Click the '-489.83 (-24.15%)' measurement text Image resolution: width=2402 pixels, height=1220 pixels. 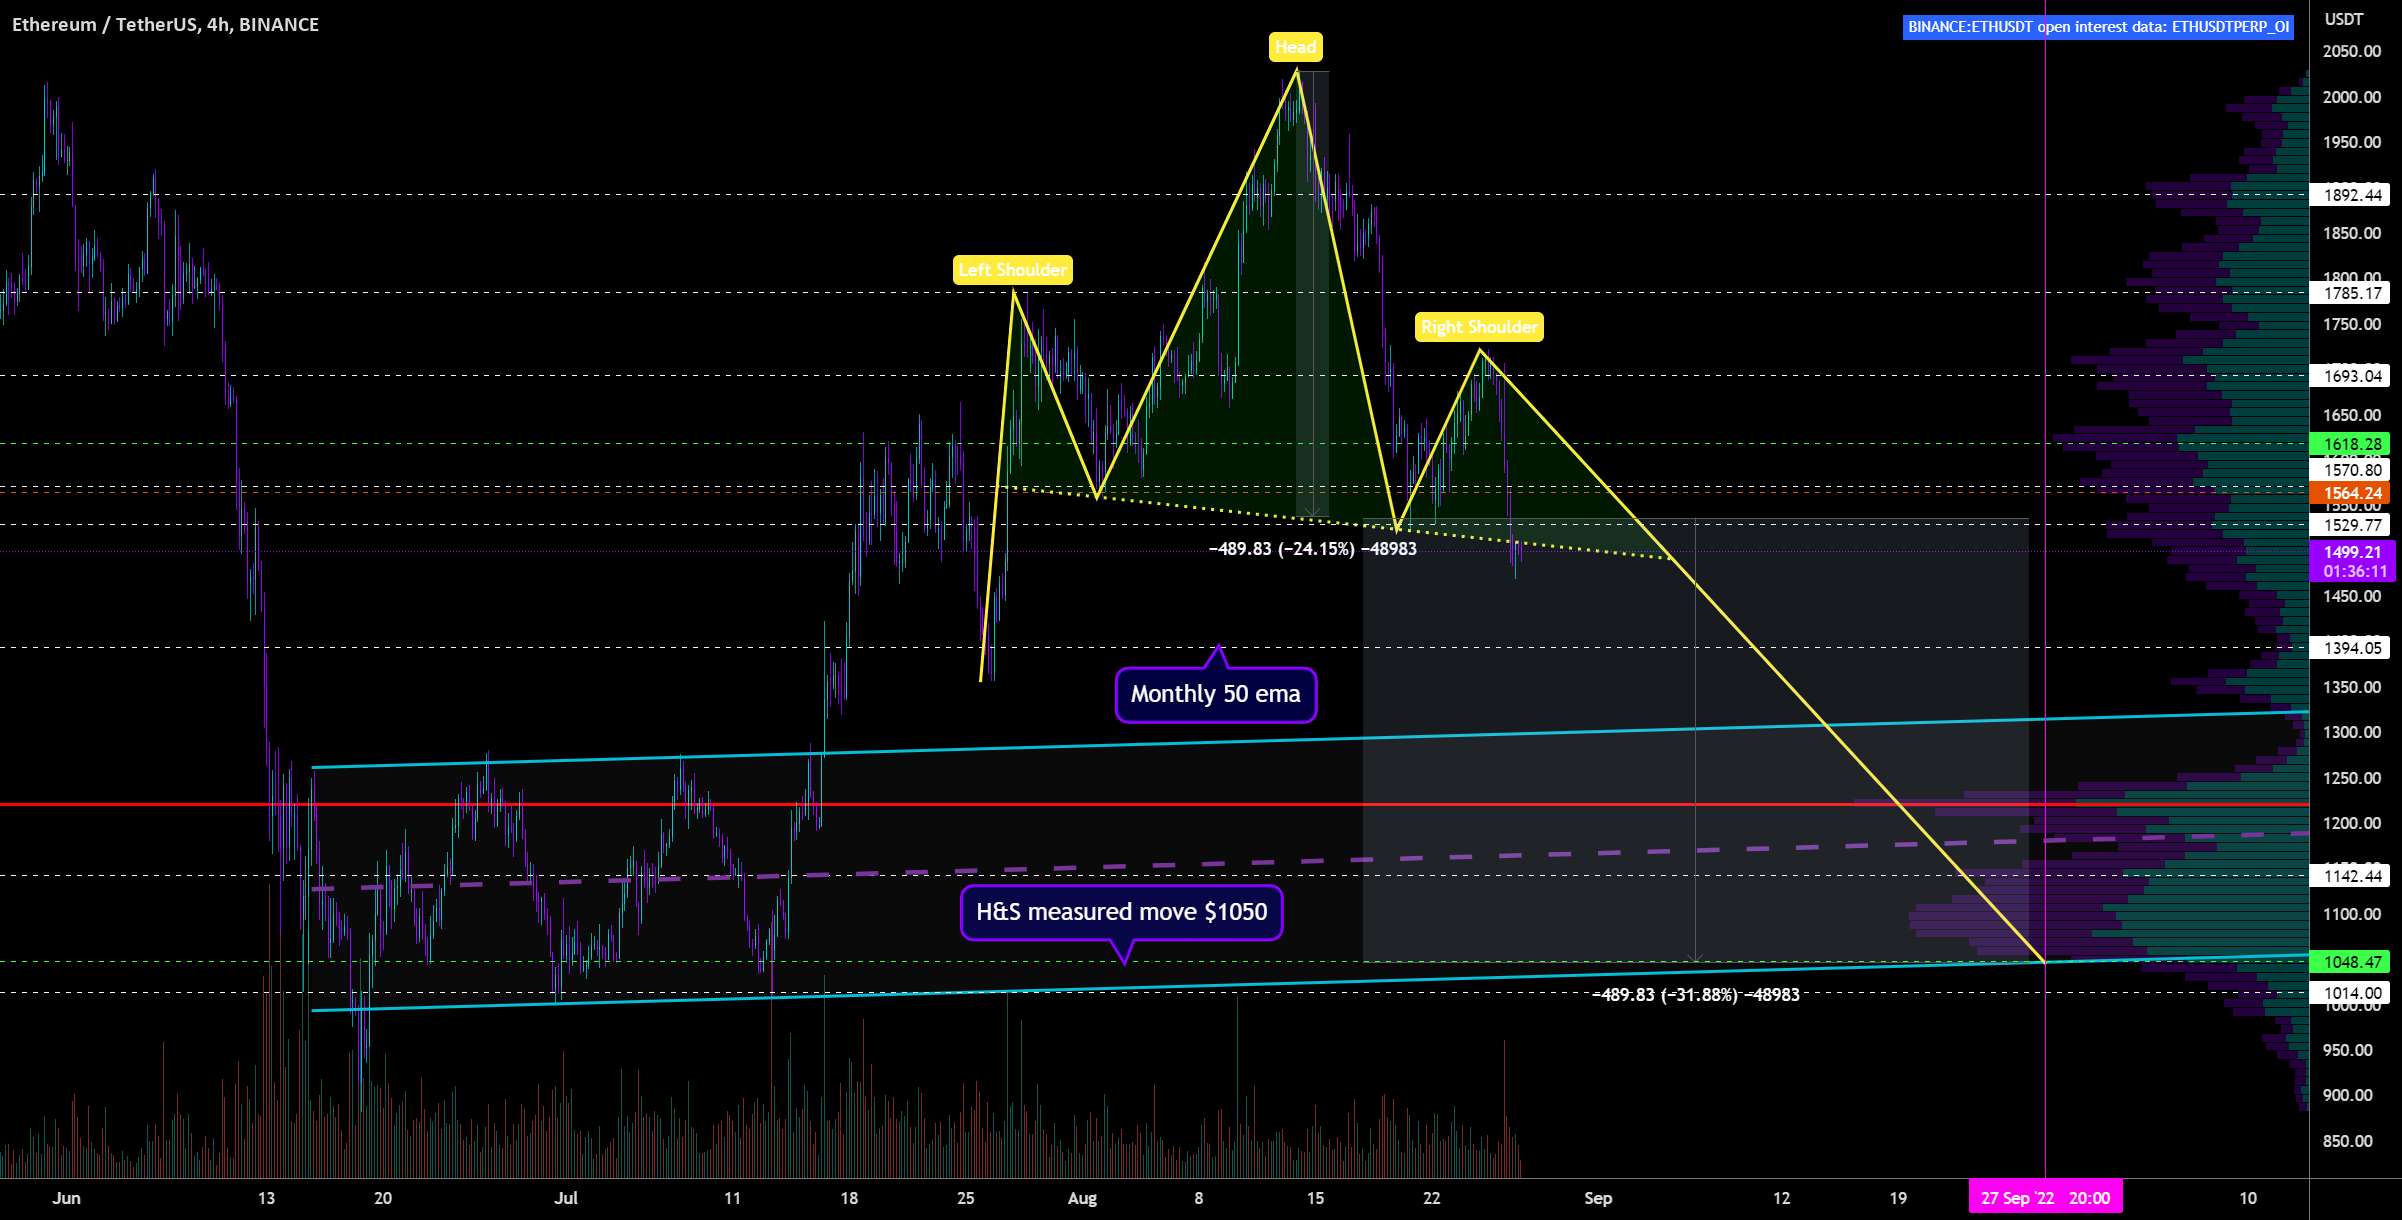(1312, 549)
